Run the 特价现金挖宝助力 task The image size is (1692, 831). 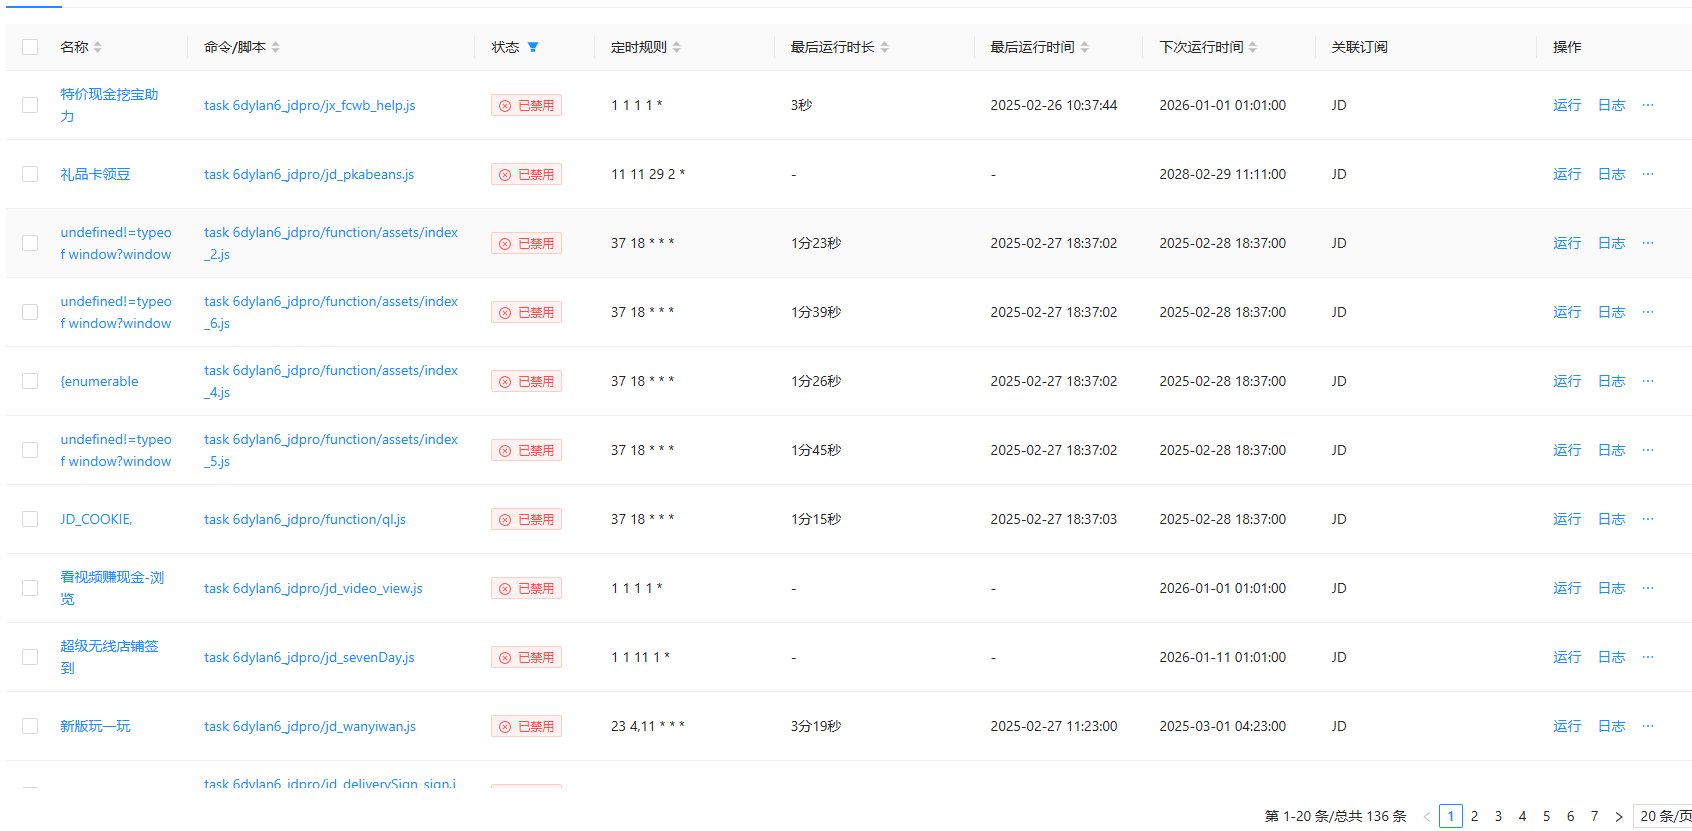[1566, 105]
